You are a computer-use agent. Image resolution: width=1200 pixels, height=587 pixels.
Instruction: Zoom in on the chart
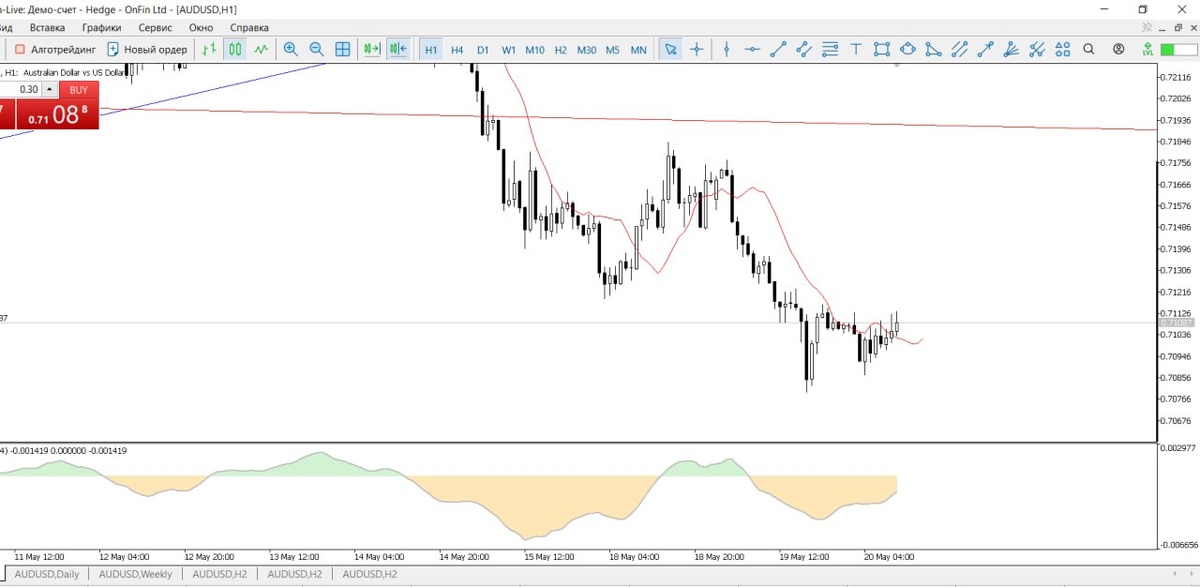291,49
